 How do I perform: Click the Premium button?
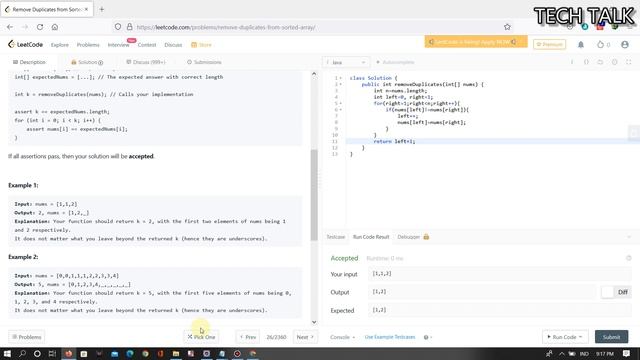(x=549, y=44)
